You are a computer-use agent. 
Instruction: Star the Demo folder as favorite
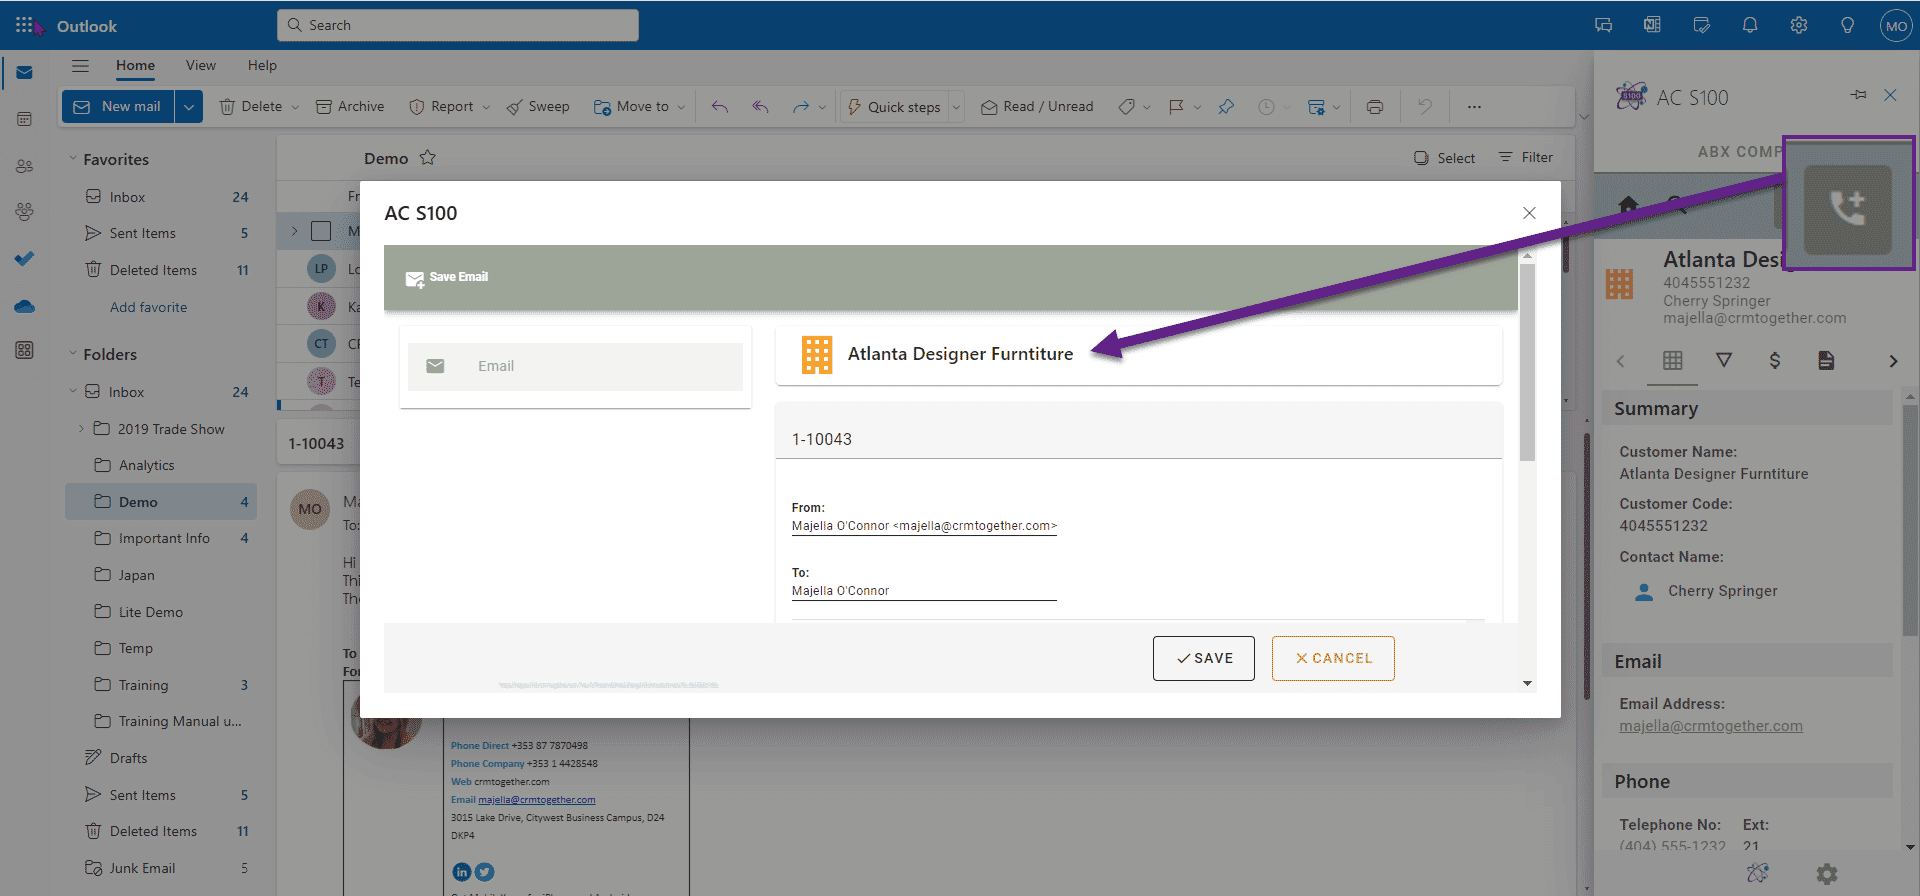pos(428,158)
